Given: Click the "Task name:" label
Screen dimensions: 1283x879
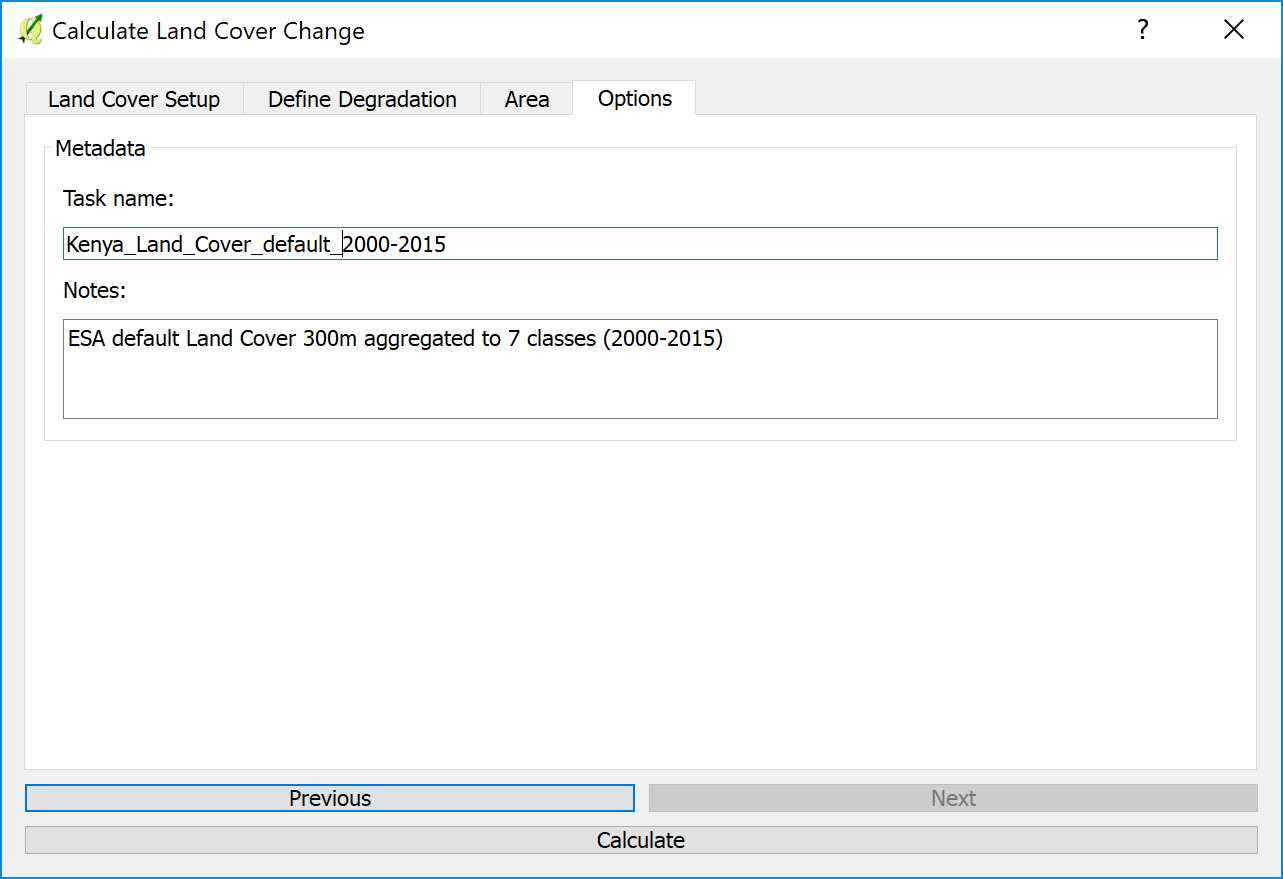Looking at the screenshot, I should [119, 199].
